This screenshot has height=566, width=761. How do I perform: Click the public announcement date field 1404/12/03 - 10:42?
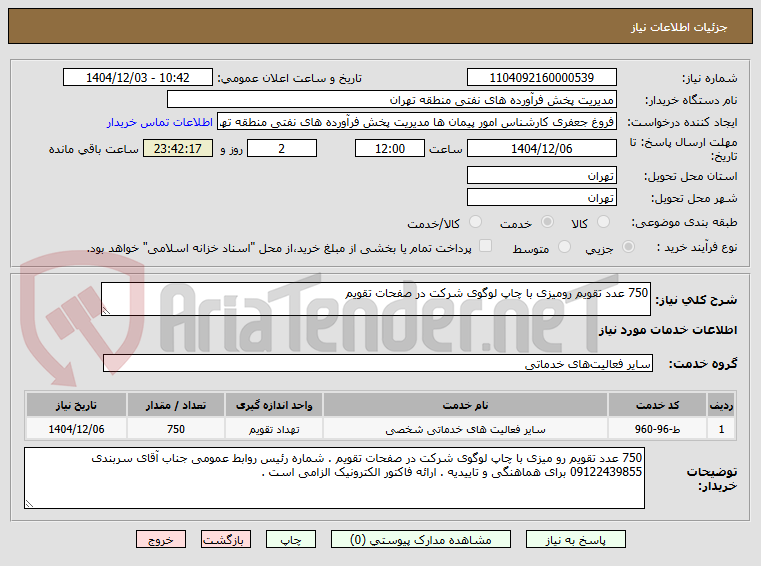(x=138, y=78)
